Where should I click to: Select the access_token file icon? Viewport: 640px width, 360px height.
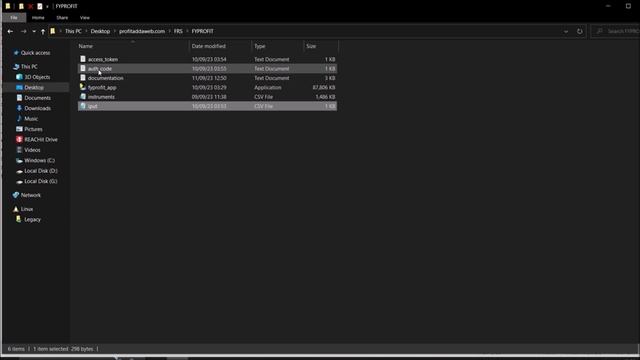[83, 59]
